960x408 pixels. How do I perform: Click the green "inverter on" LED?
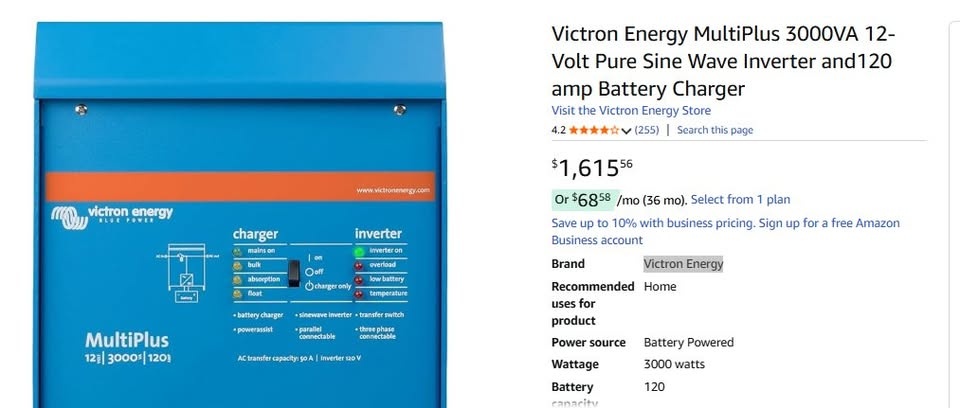[360, 251]
